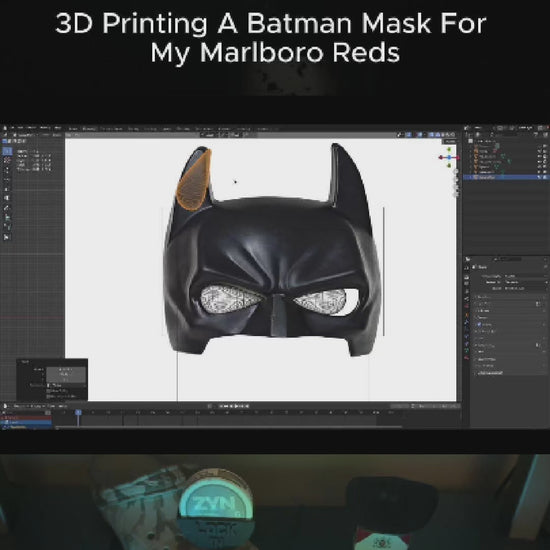Toggle render camera icon on highlighted outliner row
This screenshot has width=550, height=550.
click(546, 177)
